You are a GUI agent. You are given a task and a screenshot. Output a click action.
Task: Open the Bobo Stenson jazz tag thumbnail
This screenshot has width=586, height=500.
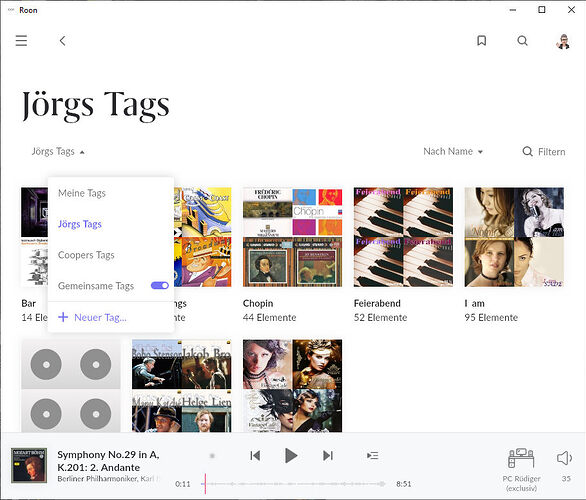pos(182,386)
